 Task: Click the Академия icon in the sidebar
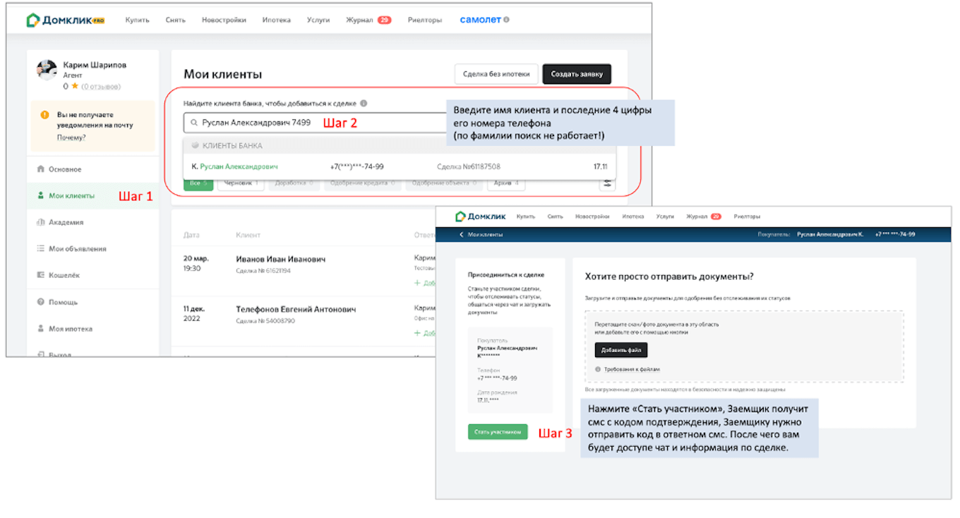[40, 222]
